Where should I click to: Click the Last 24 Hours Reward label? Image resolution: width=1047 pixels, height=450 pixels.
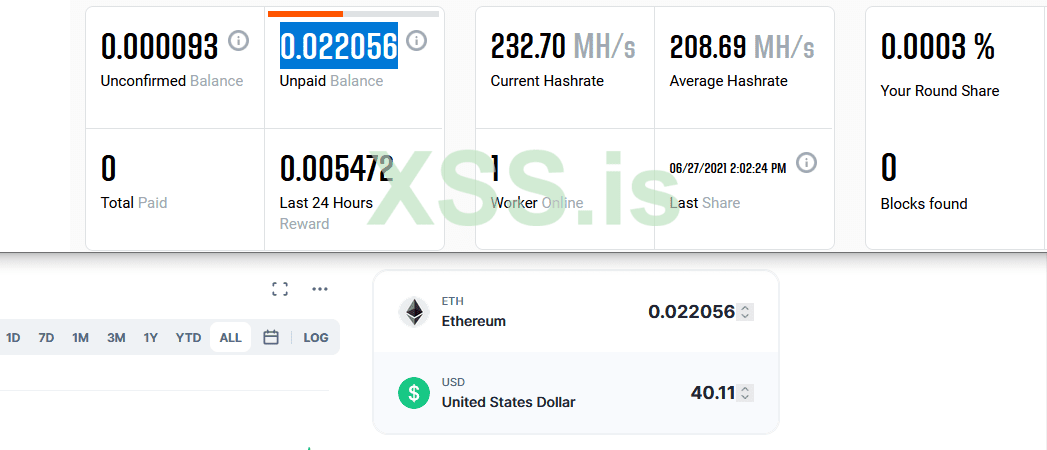326,213
